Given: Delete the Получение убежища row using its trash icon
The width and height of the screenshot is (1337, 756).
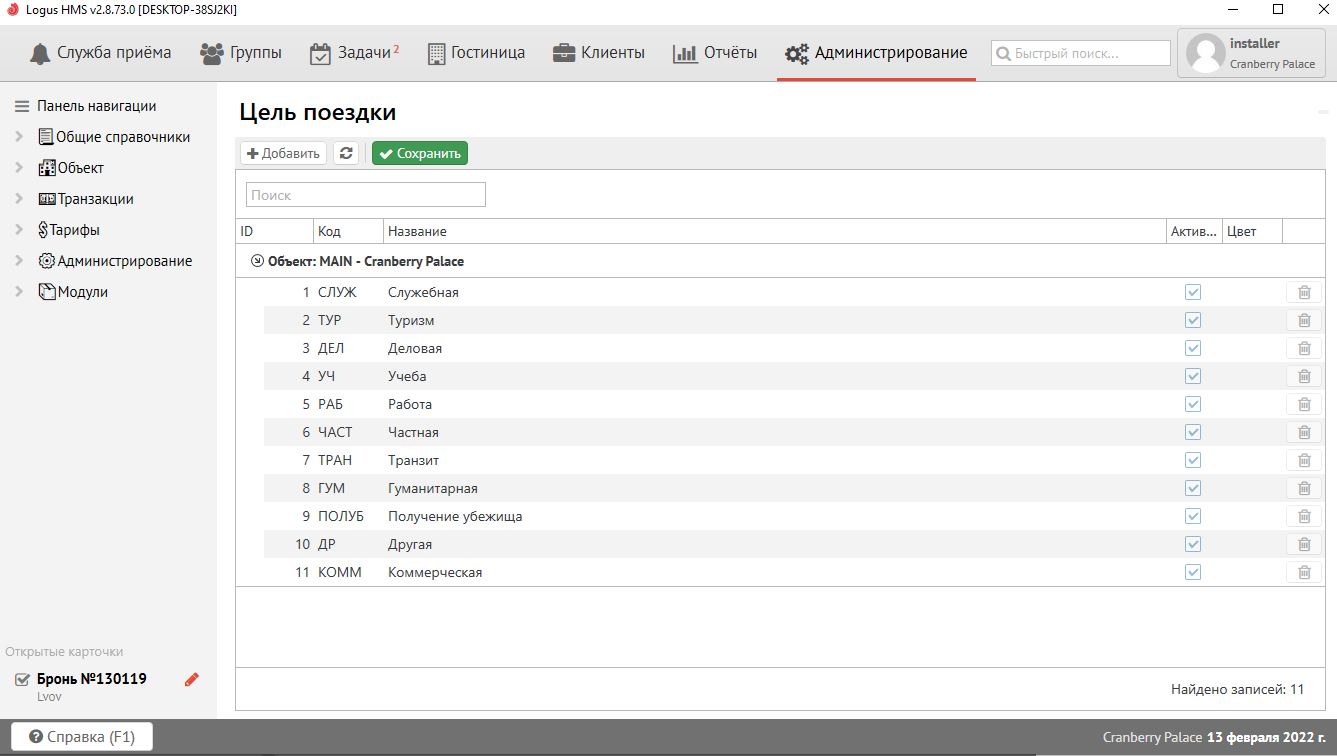Looking at the screenshot, I should (1304, 516).
